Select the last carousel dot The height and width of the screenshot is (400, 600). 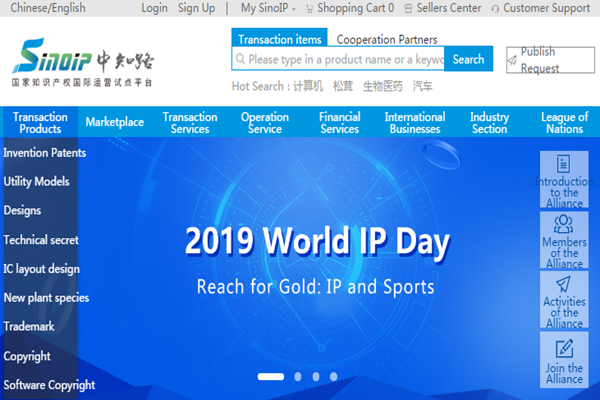coord(334,377)
